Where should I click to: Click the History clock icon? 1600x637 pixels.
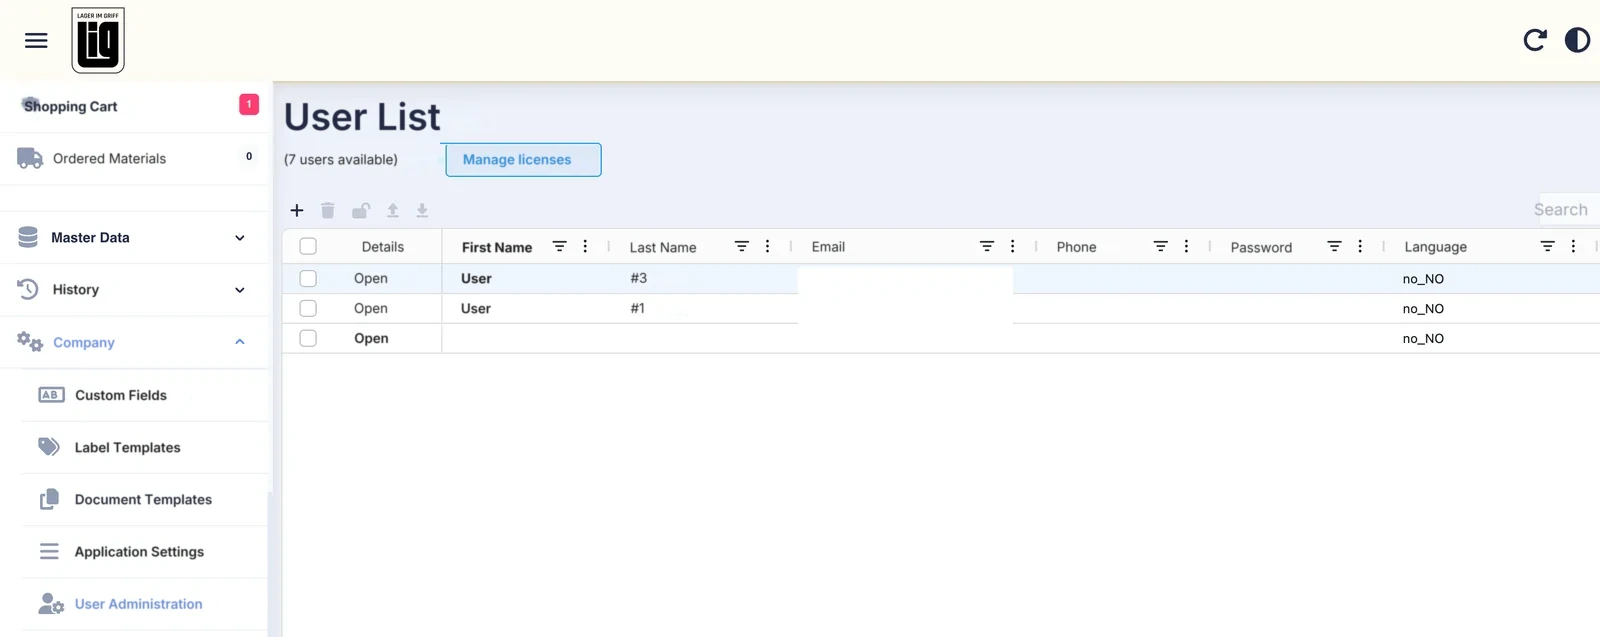click(28, 289)
